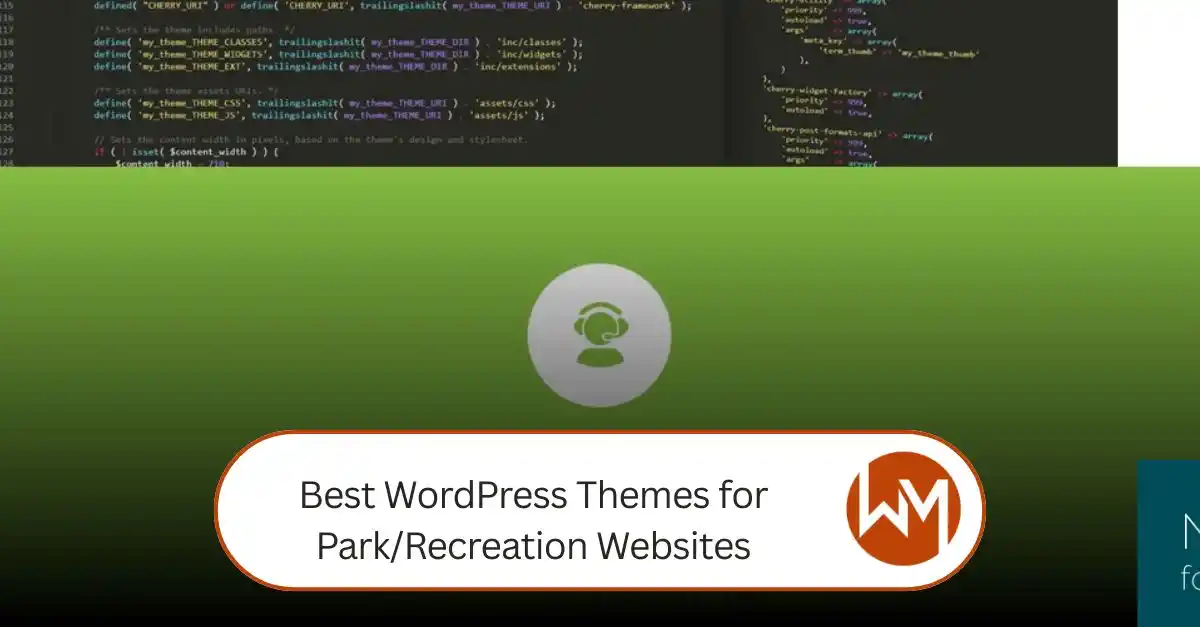The image size is (1200, 627).
Task: Click the 'my_theme_THEME_WIDGETS' define line
Action: (338, 54)
